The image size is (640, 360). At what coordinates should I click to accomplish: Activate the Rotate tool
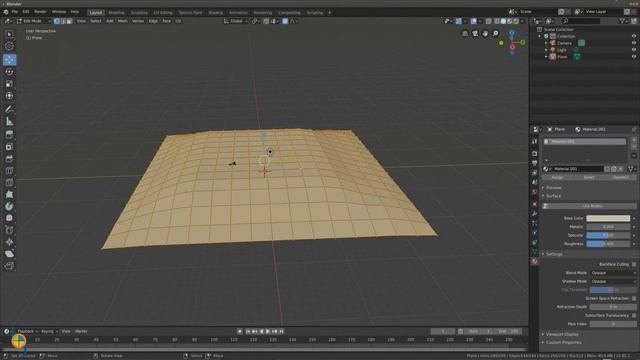(x=9, y=72)
